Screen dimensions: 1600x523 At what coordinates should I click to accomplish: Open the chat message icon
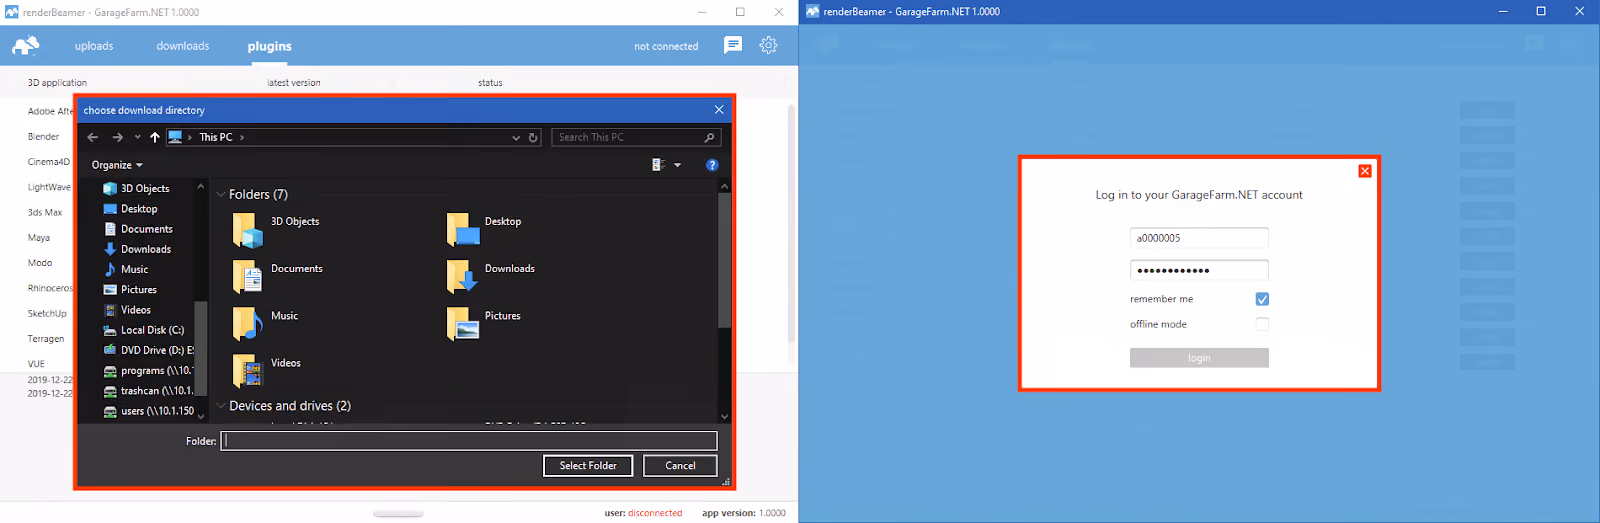coord(733,45)
